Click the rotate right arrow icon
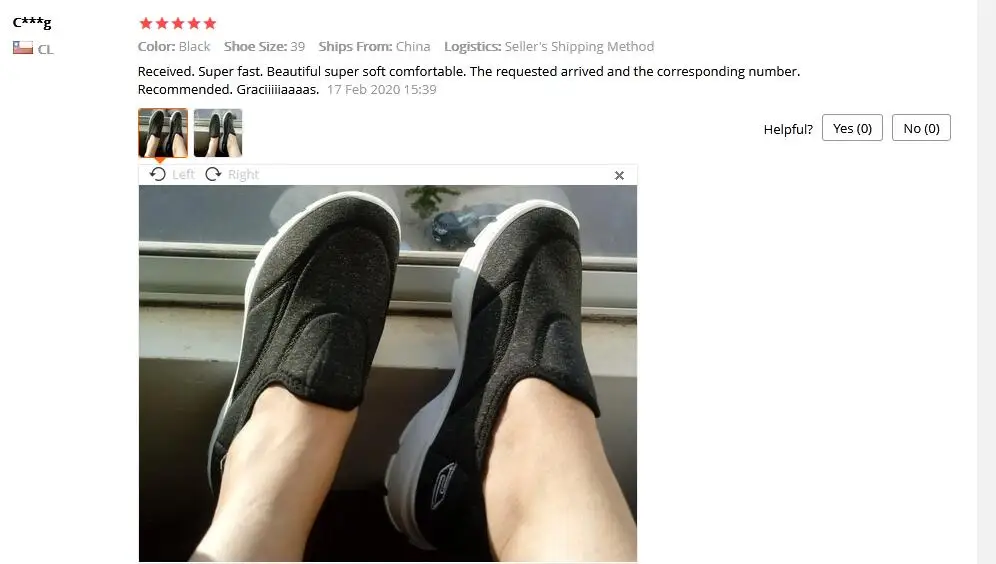Screen dimensions: 996x564 tap(213, 174)
